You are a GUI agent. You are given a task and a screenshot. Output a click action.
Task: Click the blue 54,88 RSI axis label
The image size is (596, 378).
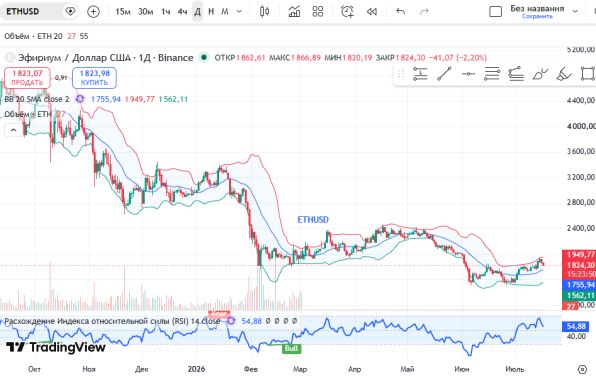576,326
